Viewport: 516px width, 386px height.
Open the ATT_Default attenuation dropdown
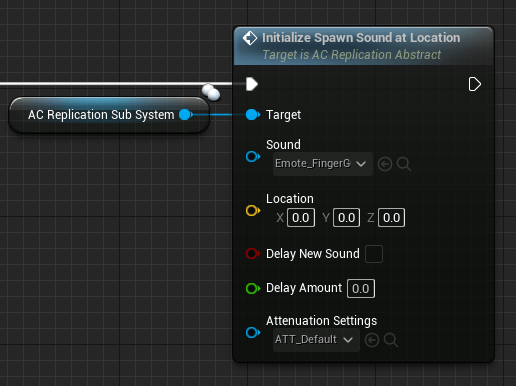(x=316, y=340)
